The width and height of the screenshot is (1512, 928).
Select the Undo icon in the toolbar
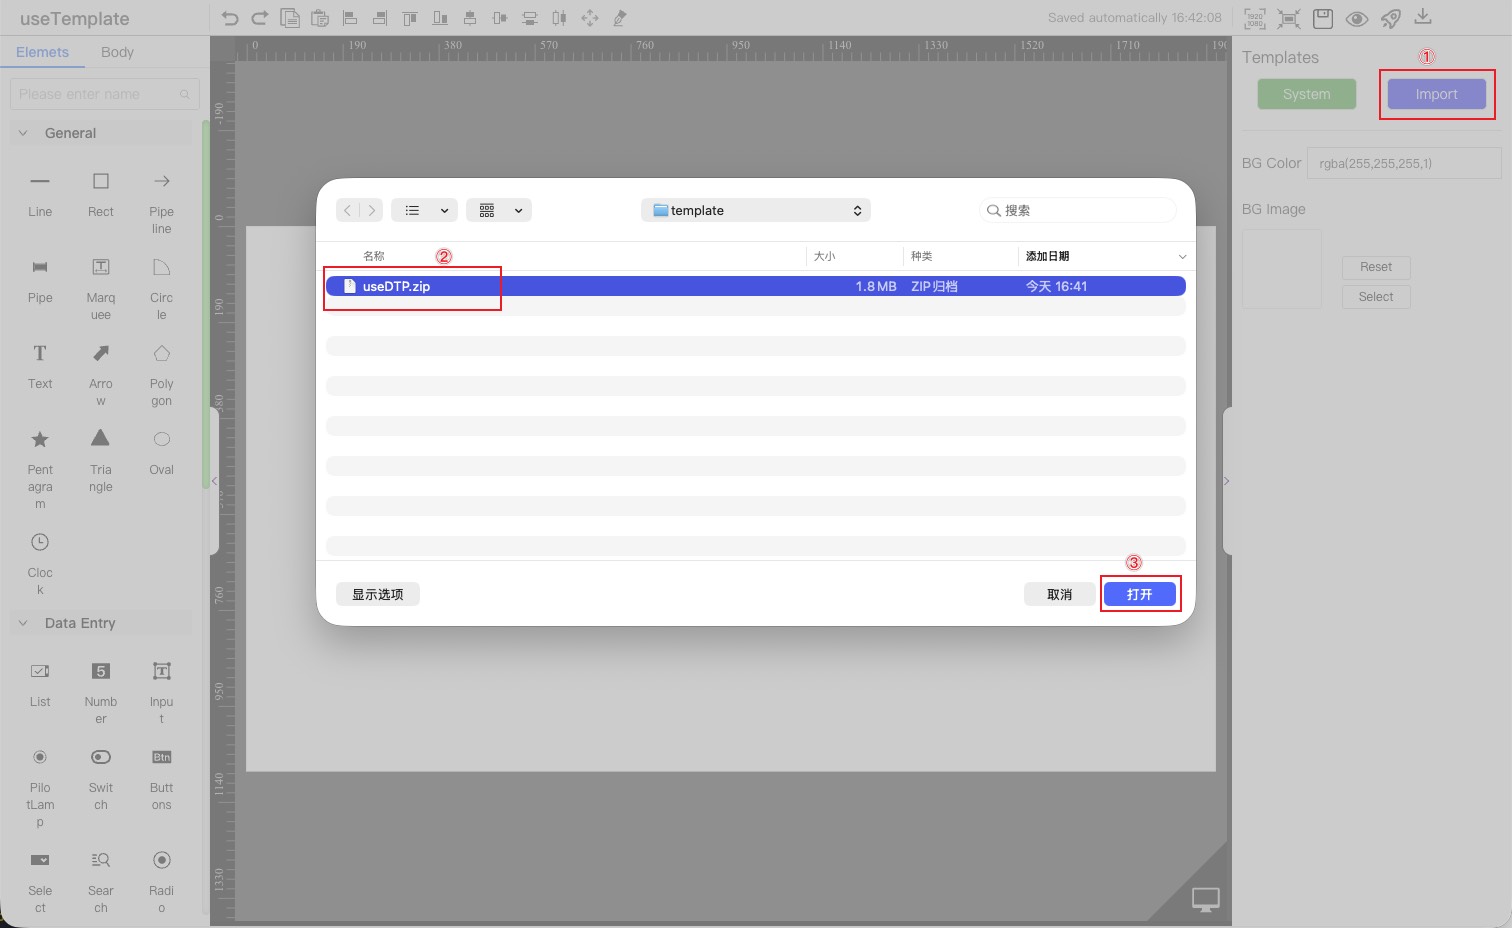pyautogui.click(x=229, y=17)
